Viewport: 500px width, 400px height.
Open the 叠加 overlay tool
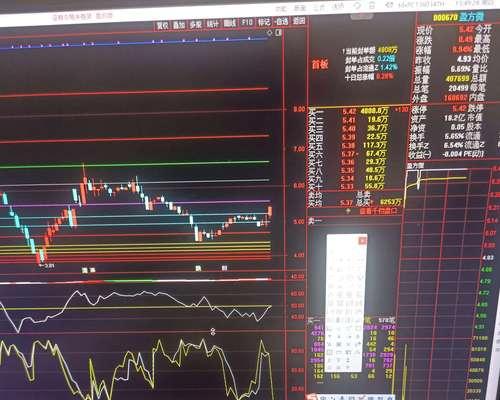(x=179, y=25)
